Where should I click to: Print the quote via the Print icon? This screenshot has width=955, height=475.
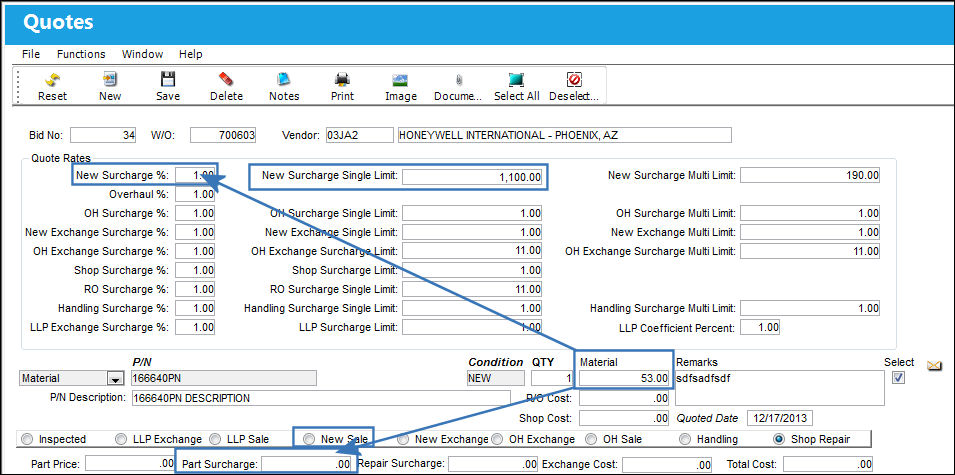[x=342, y=80]
